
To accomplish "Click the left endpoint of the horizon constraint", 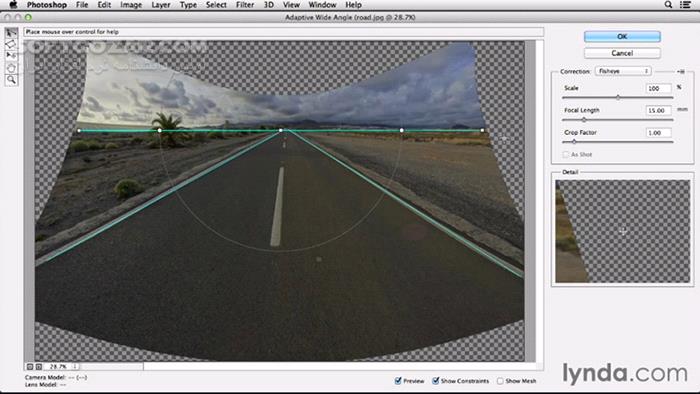I will (x=79, y=131).
